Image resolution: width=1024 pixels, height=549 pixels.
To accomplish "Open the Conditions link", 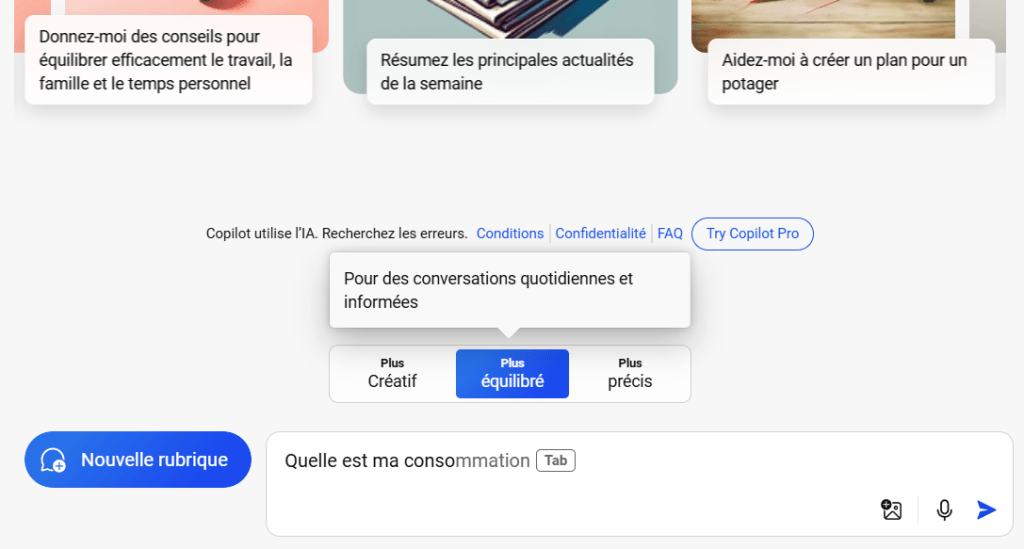I will [510, 233].
